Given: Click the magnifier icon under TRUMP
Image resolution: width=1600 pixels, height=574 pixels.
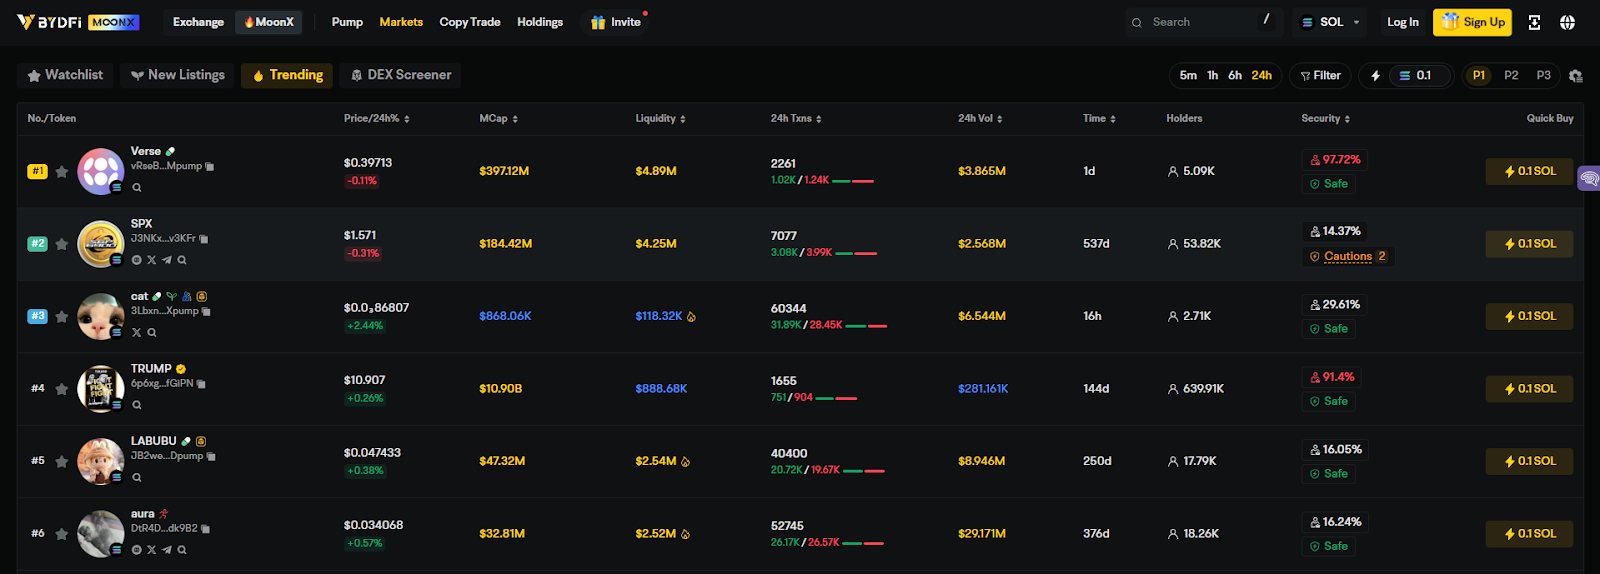Looking at the screenshot, I should click(x=137, y=405).
